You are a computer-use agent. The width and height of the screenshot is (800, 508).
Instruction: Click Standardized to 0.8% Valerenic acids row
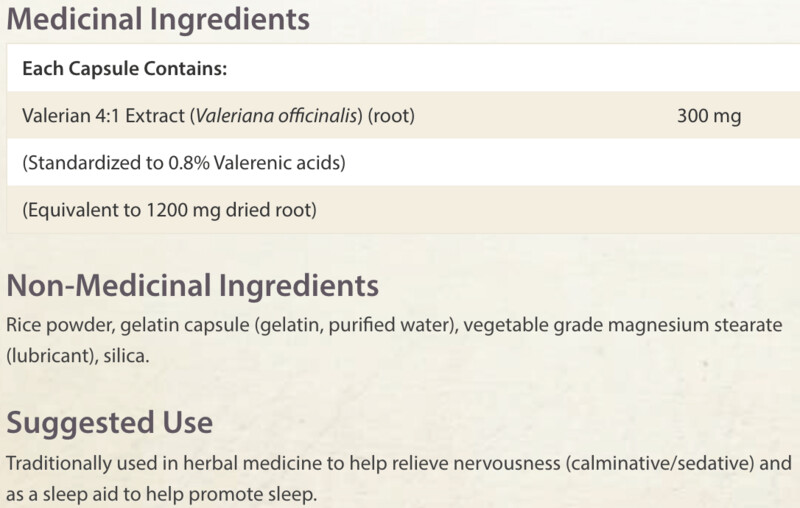pyautogui.click(x=403, y=163)
